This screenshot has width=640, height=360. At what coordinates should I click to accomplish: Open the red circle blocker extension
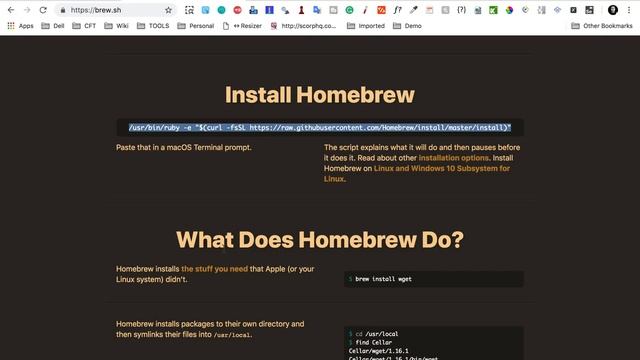point(237,10)
